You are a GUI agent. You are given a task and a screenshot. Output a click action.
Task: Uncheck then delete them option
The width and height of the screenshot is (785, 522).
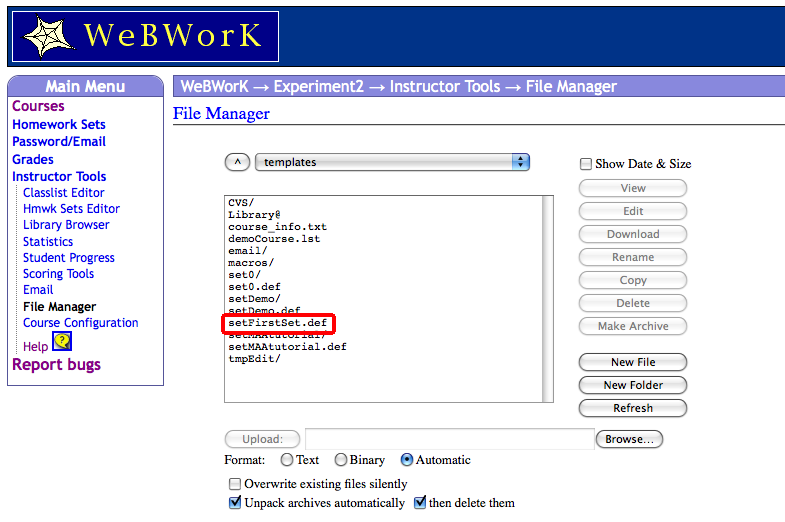tap(420, 502)
